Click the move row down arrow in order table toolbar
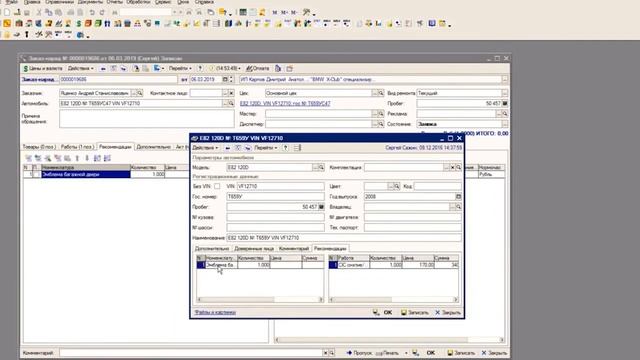This screenshot has width=640, height=360. click(x=87, y=158)
